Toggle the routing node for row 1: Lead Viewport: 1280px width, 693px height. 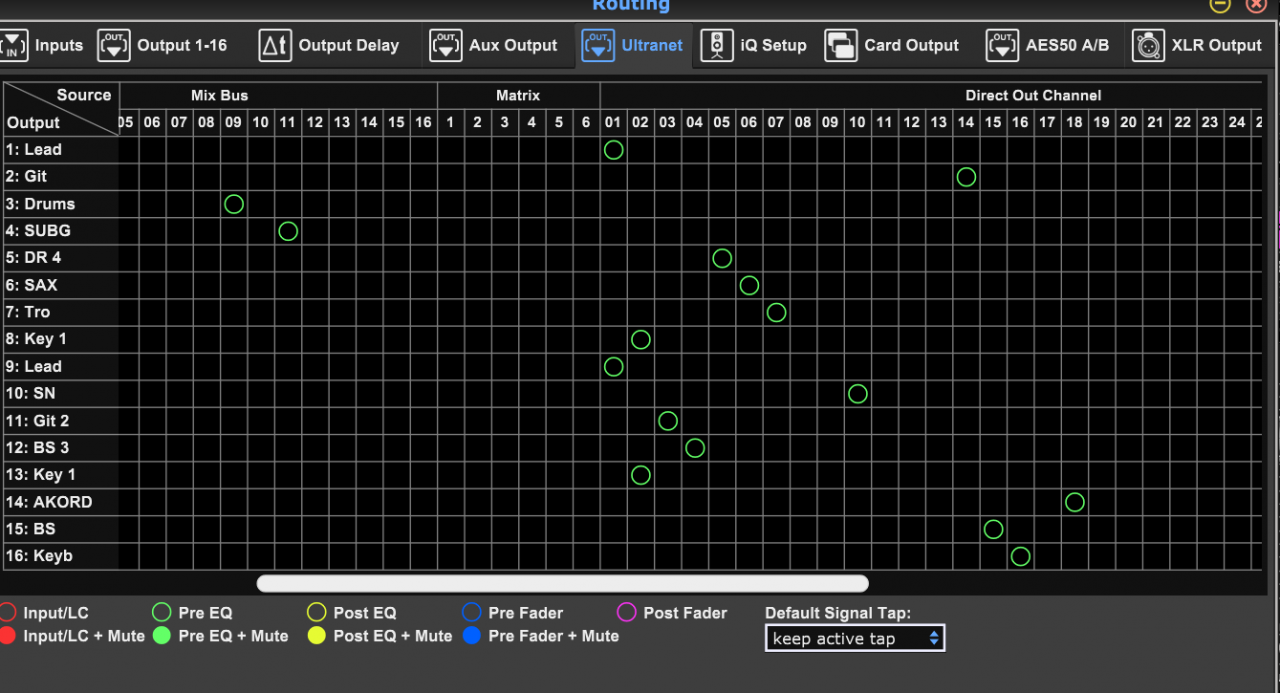coord(614,150)
